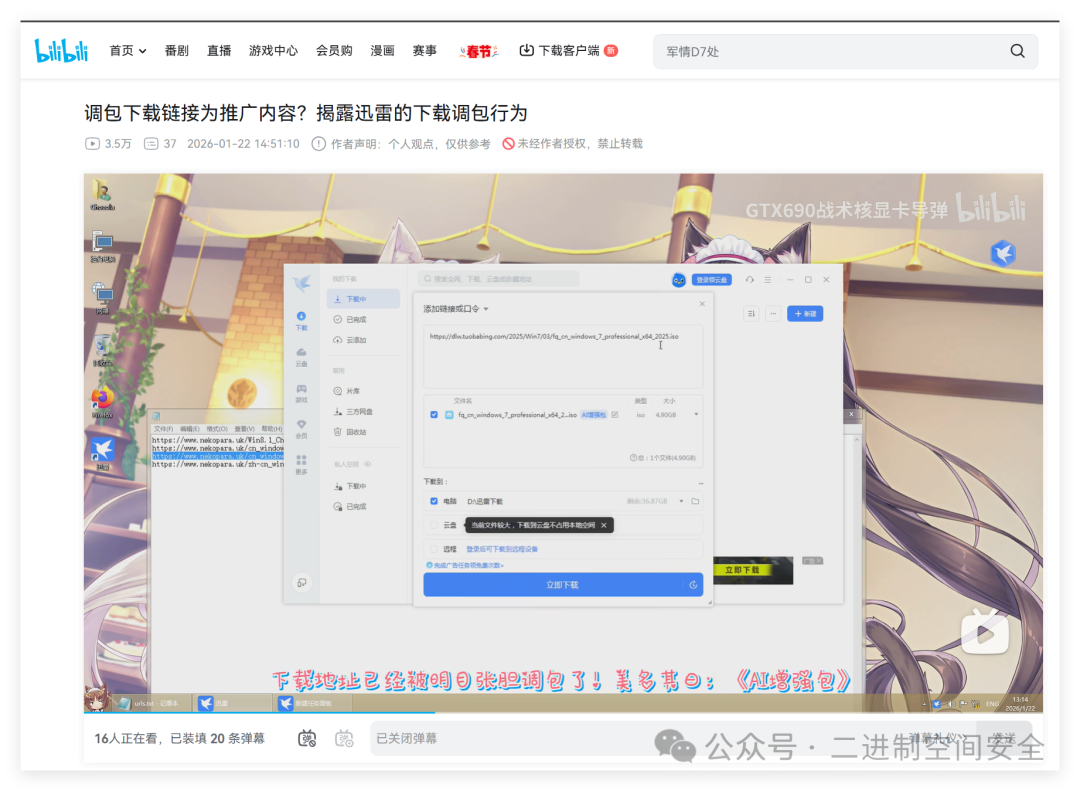Expand the 添加链接或口令 dropdown
The image size is (1080, 791).
point(487,308)
